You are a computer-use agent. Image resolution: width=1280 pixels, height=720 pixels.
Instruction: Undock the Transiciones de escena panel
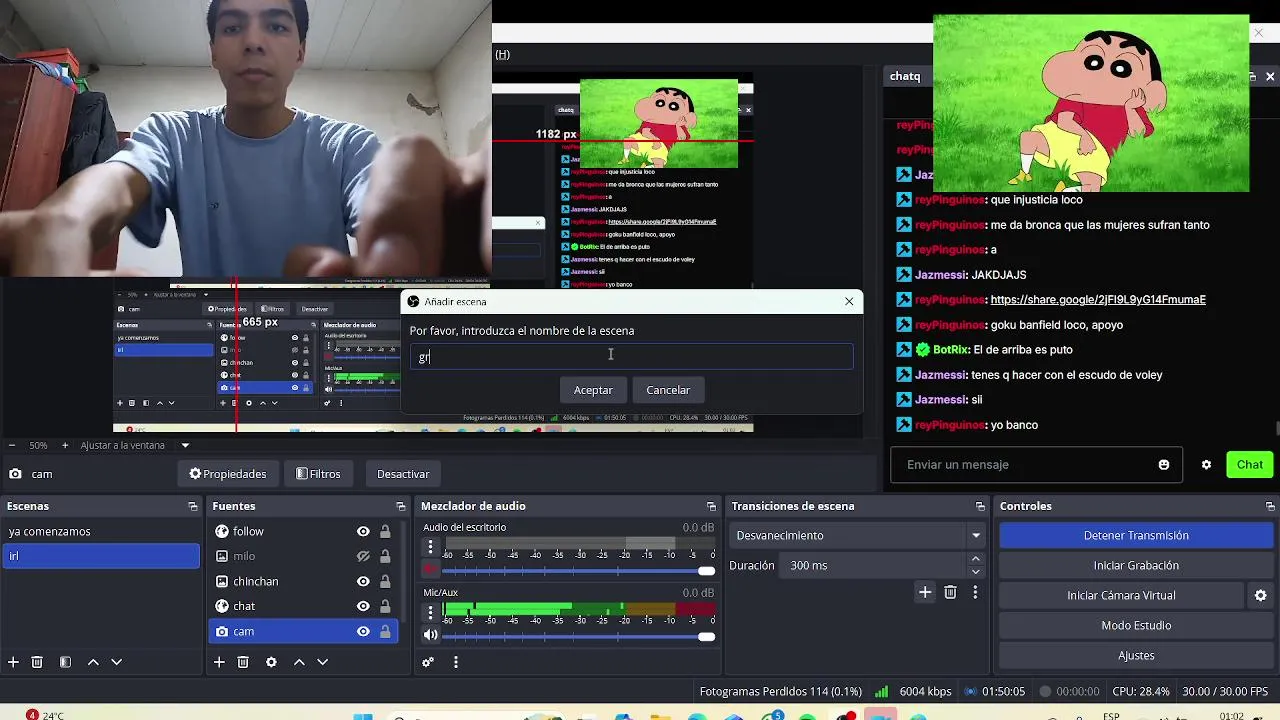pos(980,507)
